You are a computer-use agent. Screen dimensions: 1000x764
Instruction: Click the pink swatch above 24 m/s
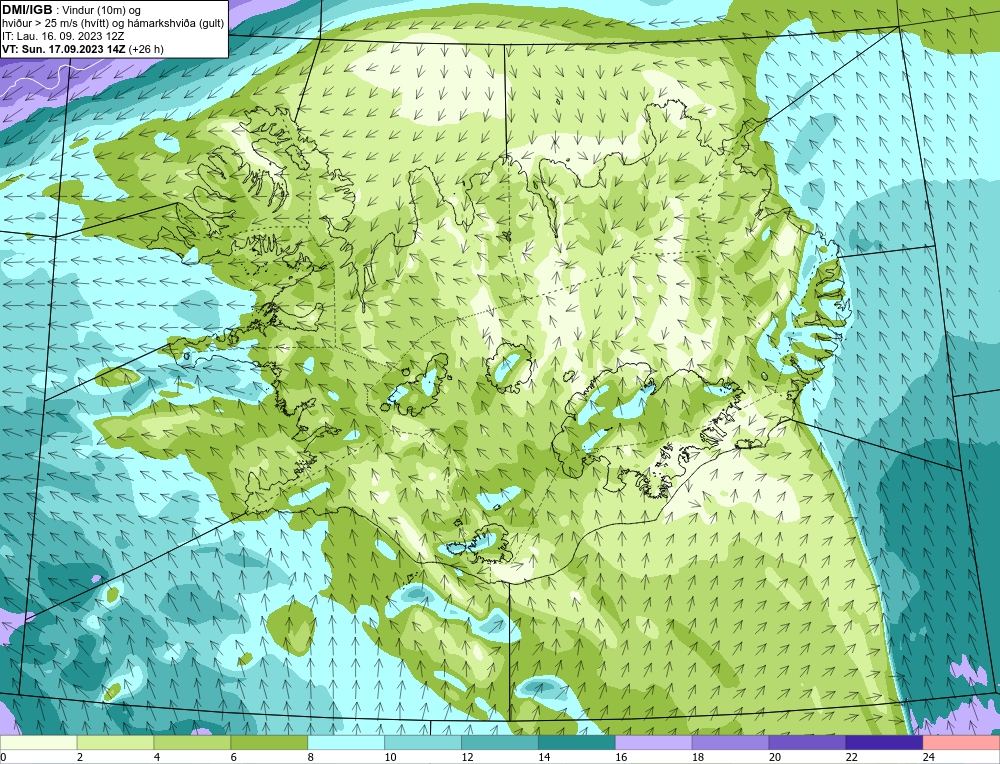961,743
